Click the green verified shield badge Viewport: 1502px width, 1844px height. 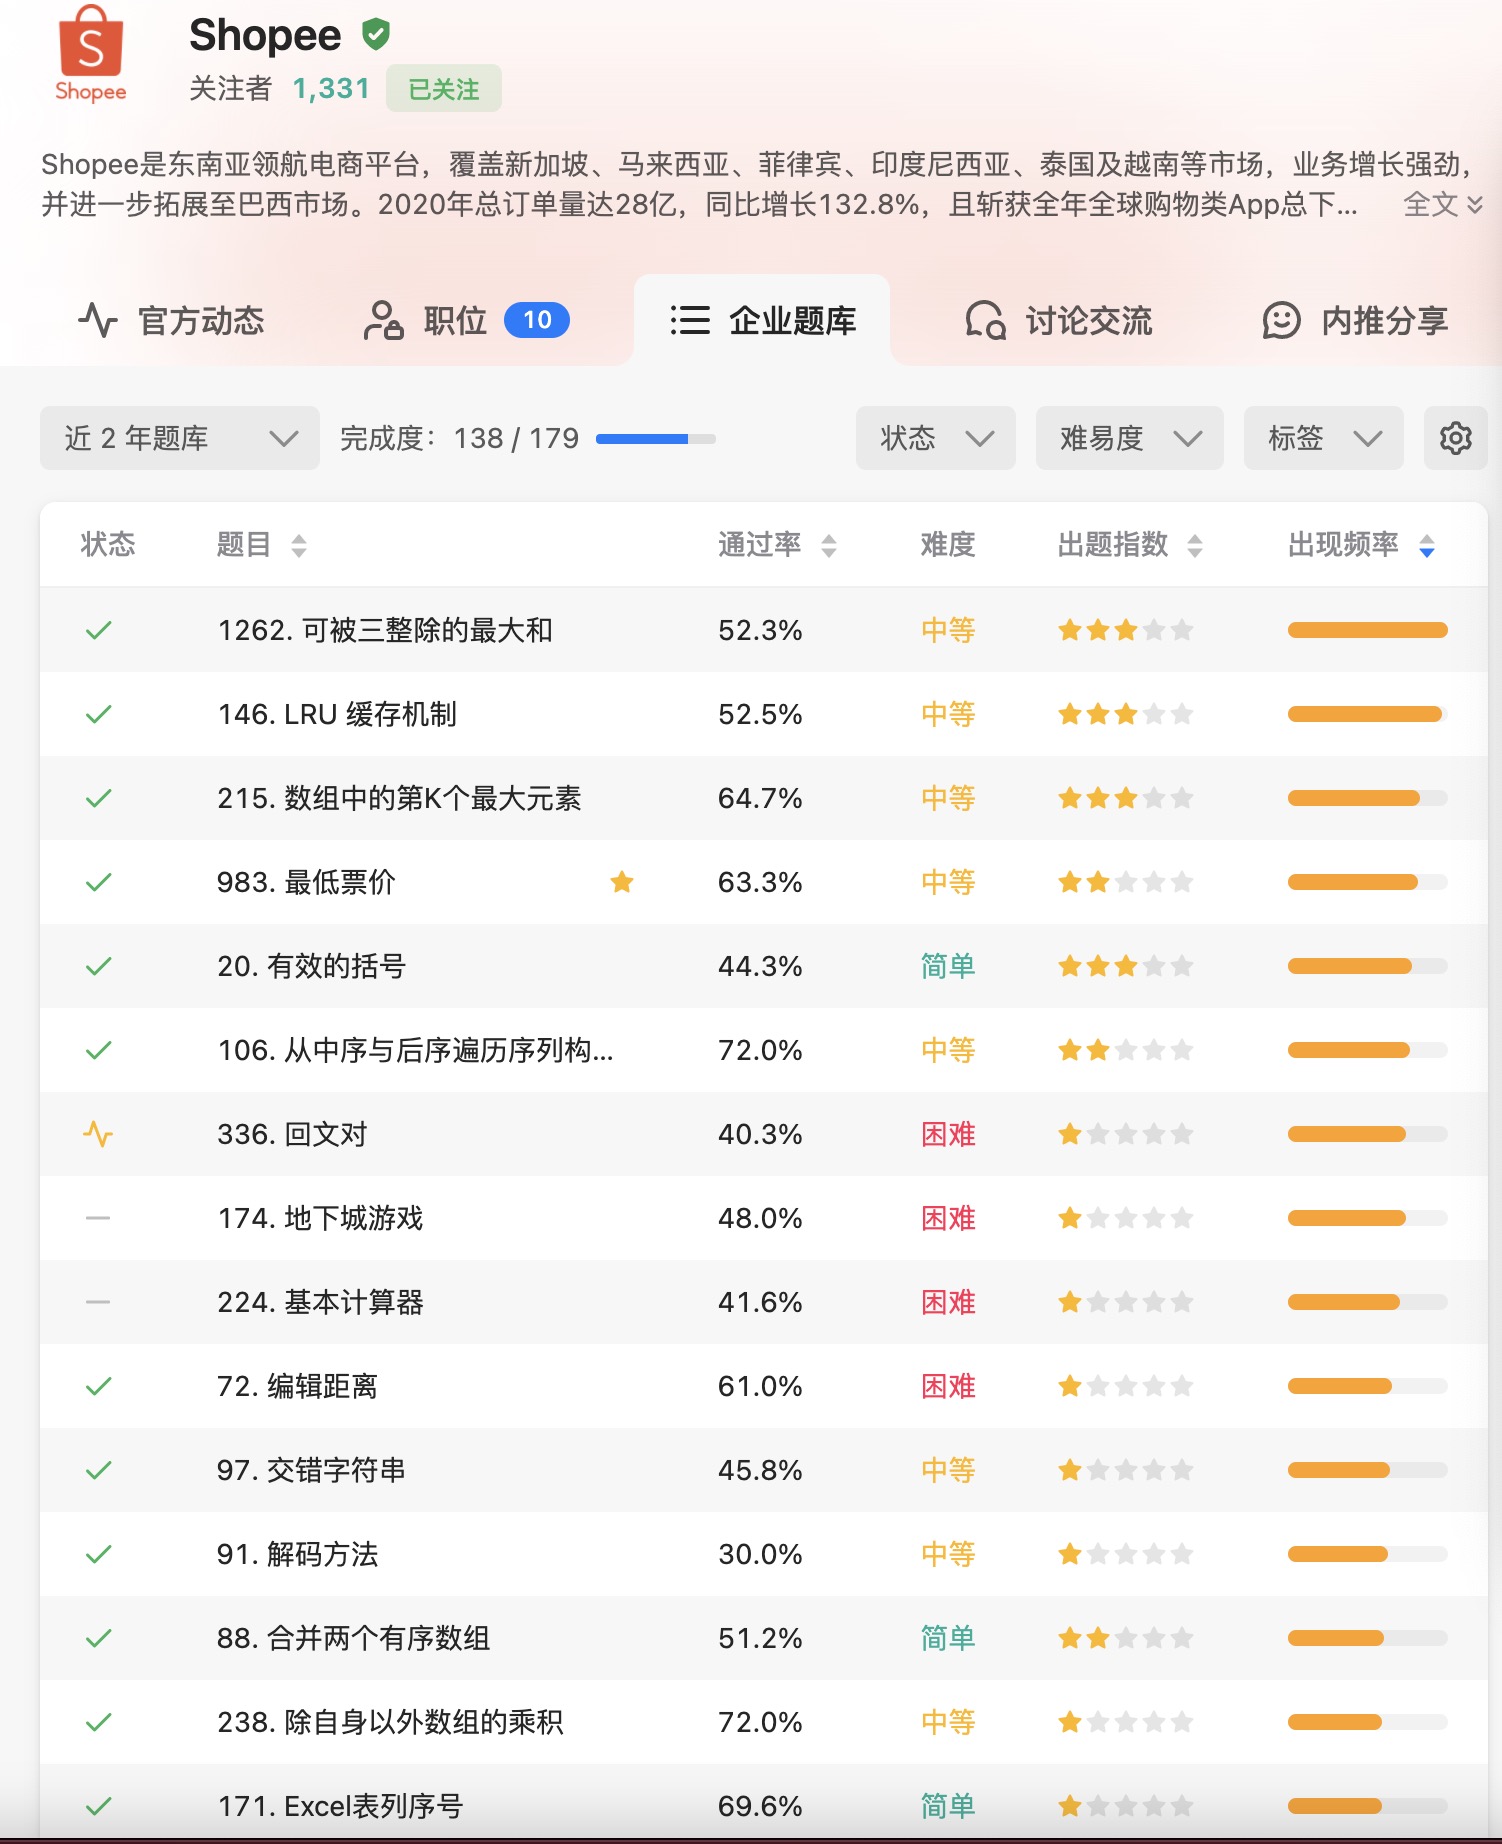(376, 35)
